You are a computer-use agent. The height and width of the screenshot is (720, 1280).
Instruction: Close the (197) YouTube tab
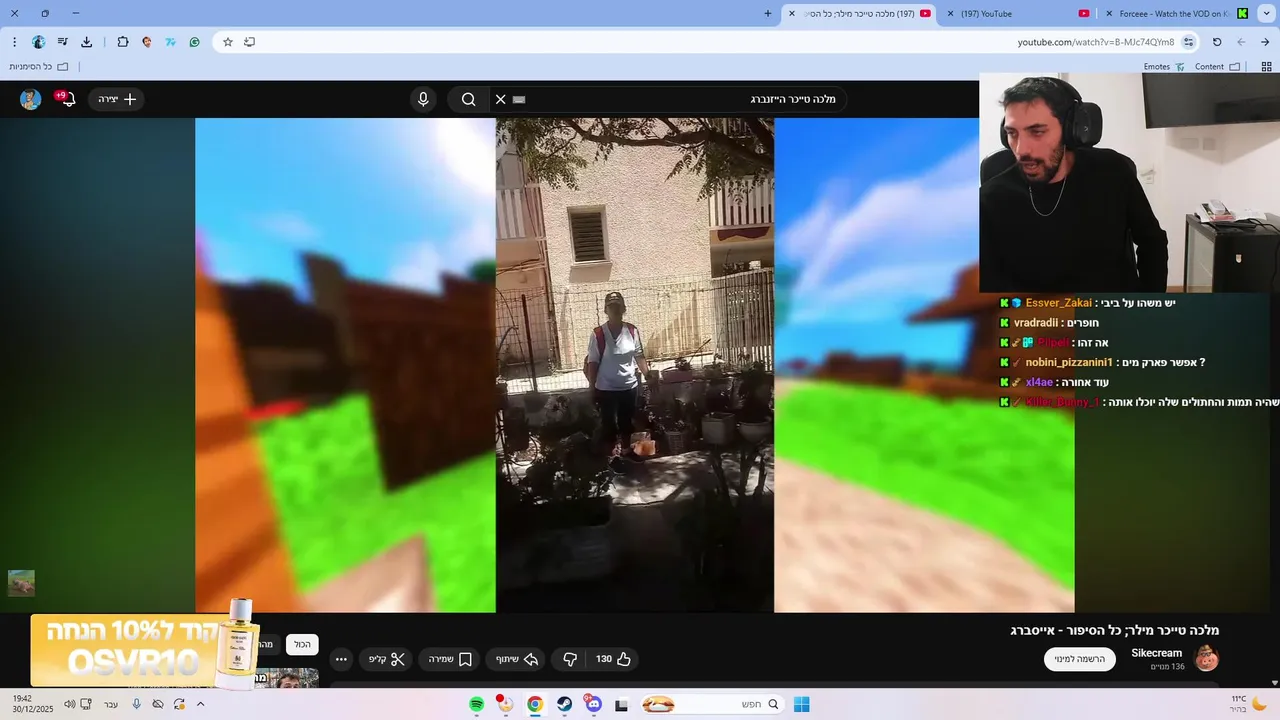click(x=950, y=13)
